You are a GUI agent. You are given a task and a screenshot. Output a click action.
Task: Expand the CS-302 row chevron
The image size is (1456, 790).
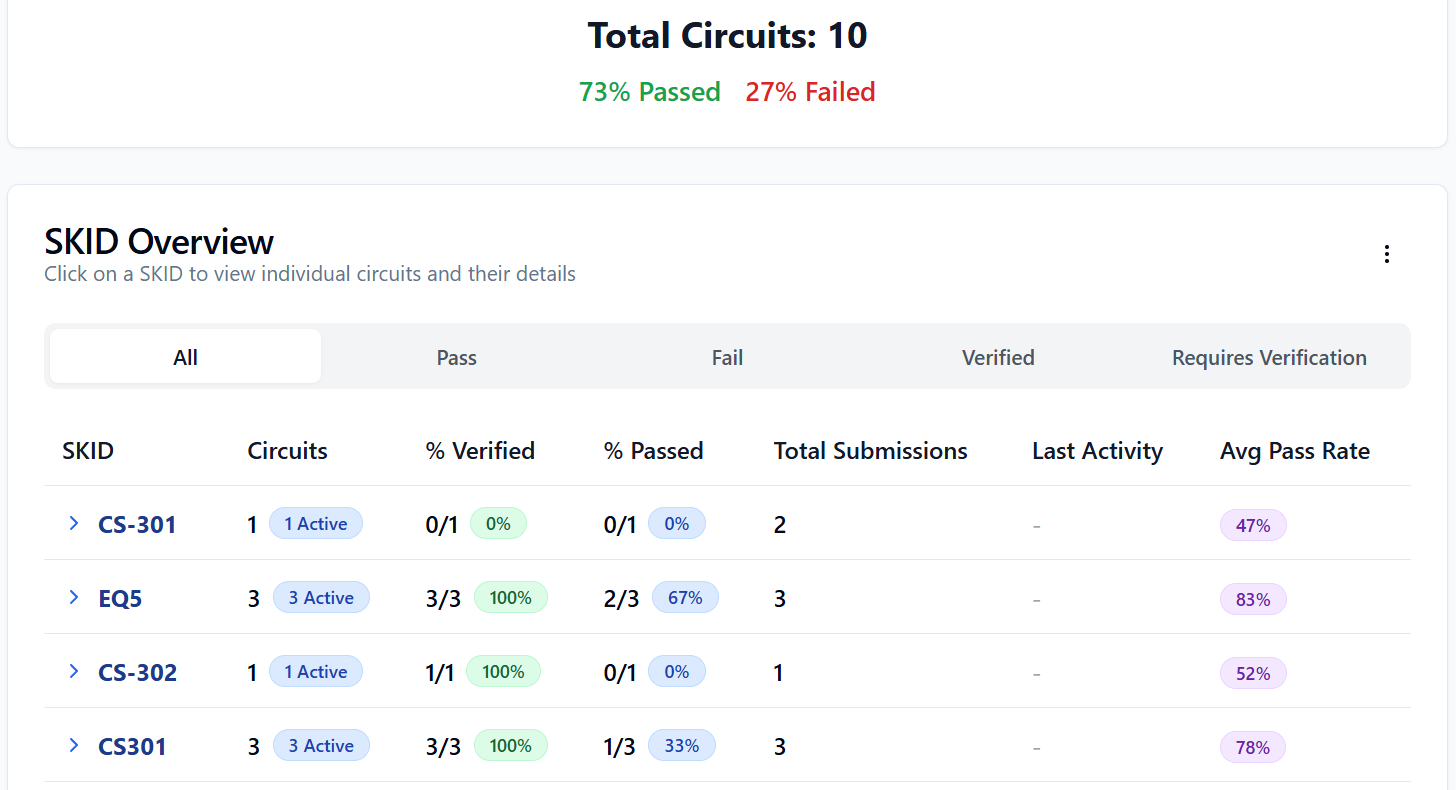(73, 671)
